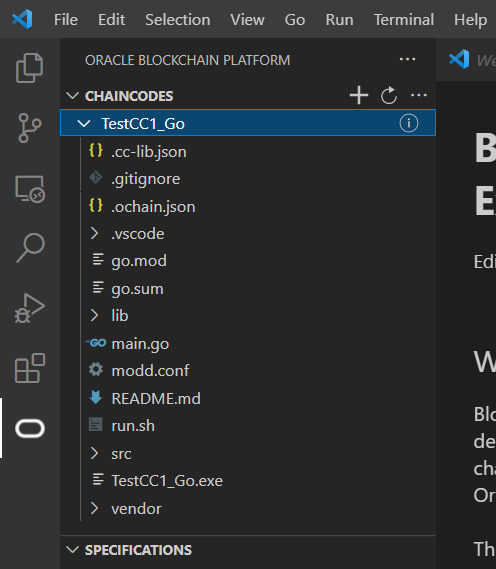This screenshot has height=569, width=496.
Task: Refresh the Chaincodes list
Action: click(389, 95)
